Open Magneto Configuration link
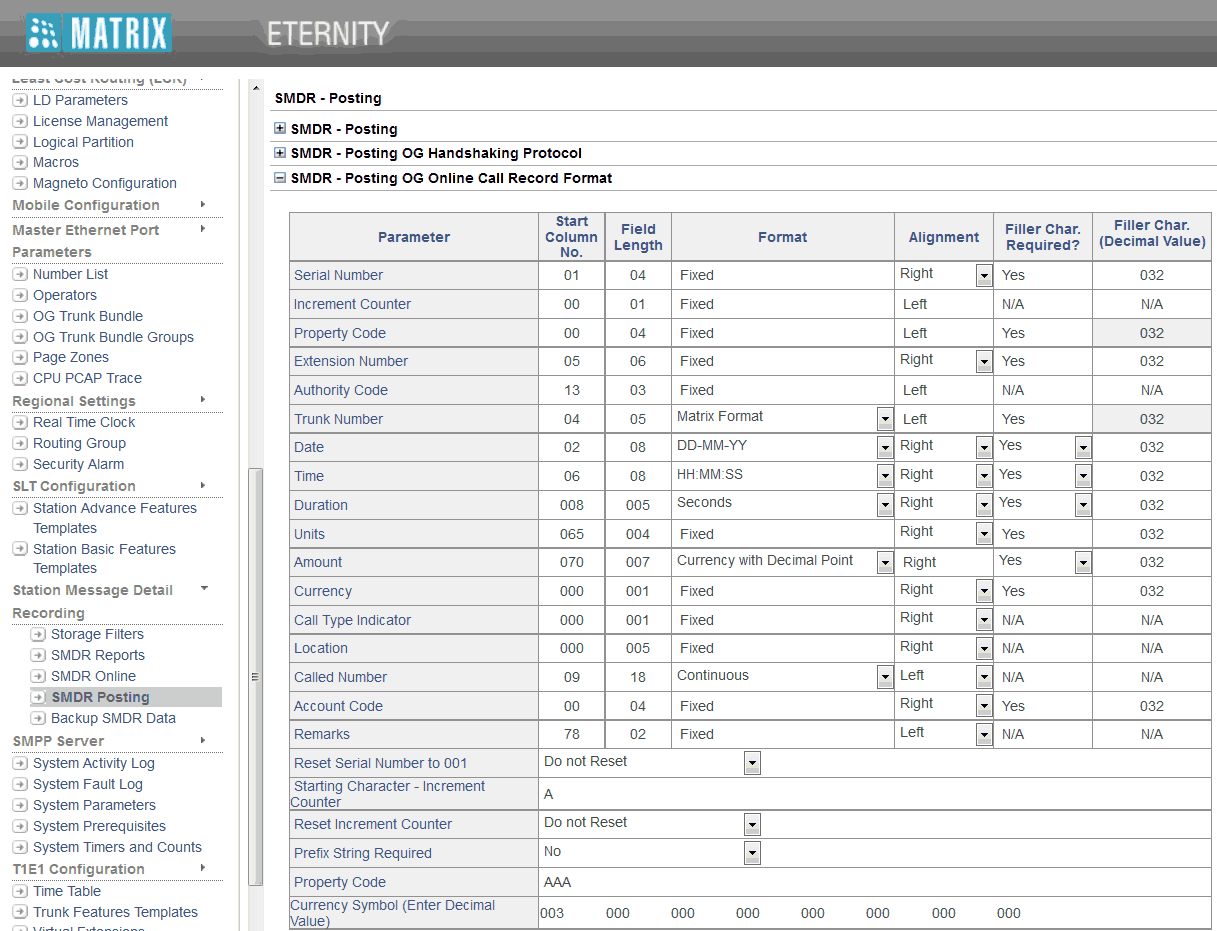The image size is (1217, 931). pyautogui.click(x=105, y=183)
